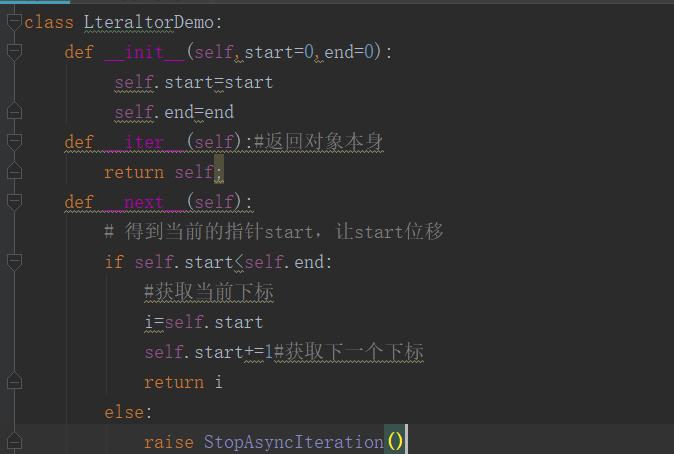This screenshot has width=674, height=454.
Task: Click the highlighted semicolon after return self
Action: 219,172
